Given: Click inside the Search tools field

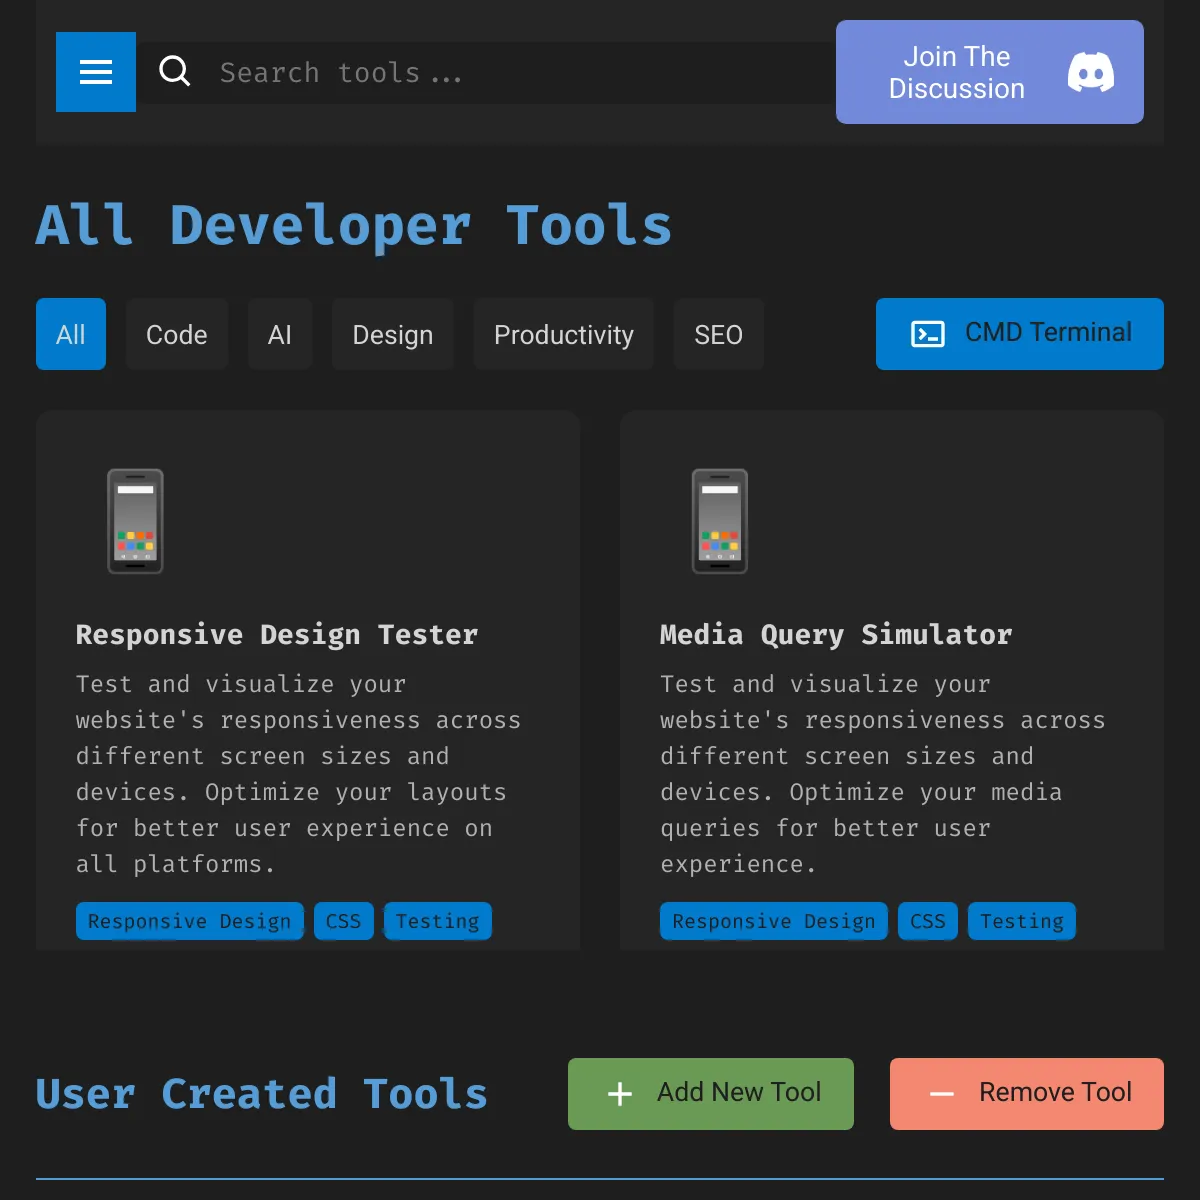Looking at the screenshot, I should 450,72.
